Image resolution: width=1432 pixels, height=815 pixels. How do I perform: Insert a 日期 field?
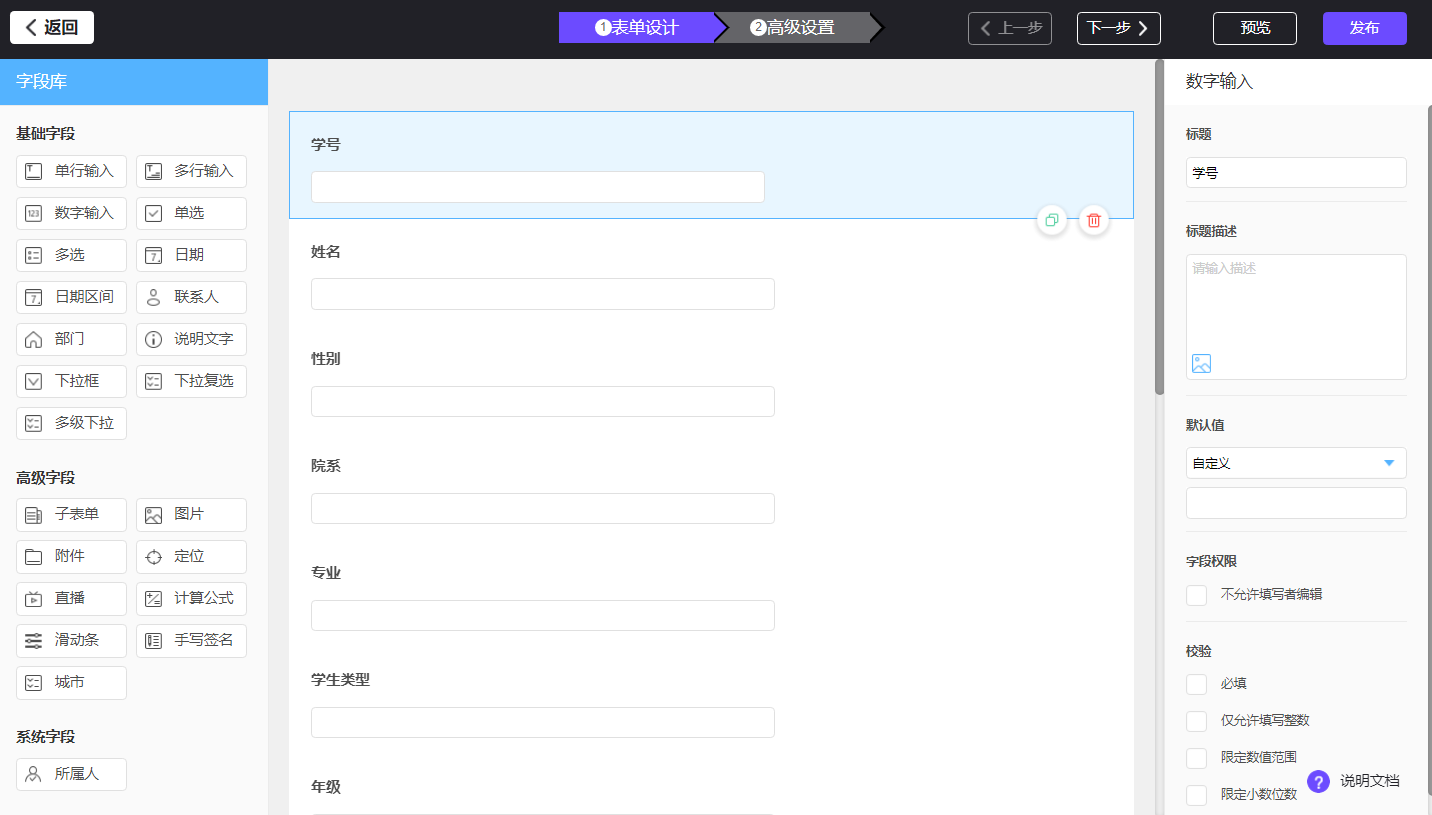[191, 255]
